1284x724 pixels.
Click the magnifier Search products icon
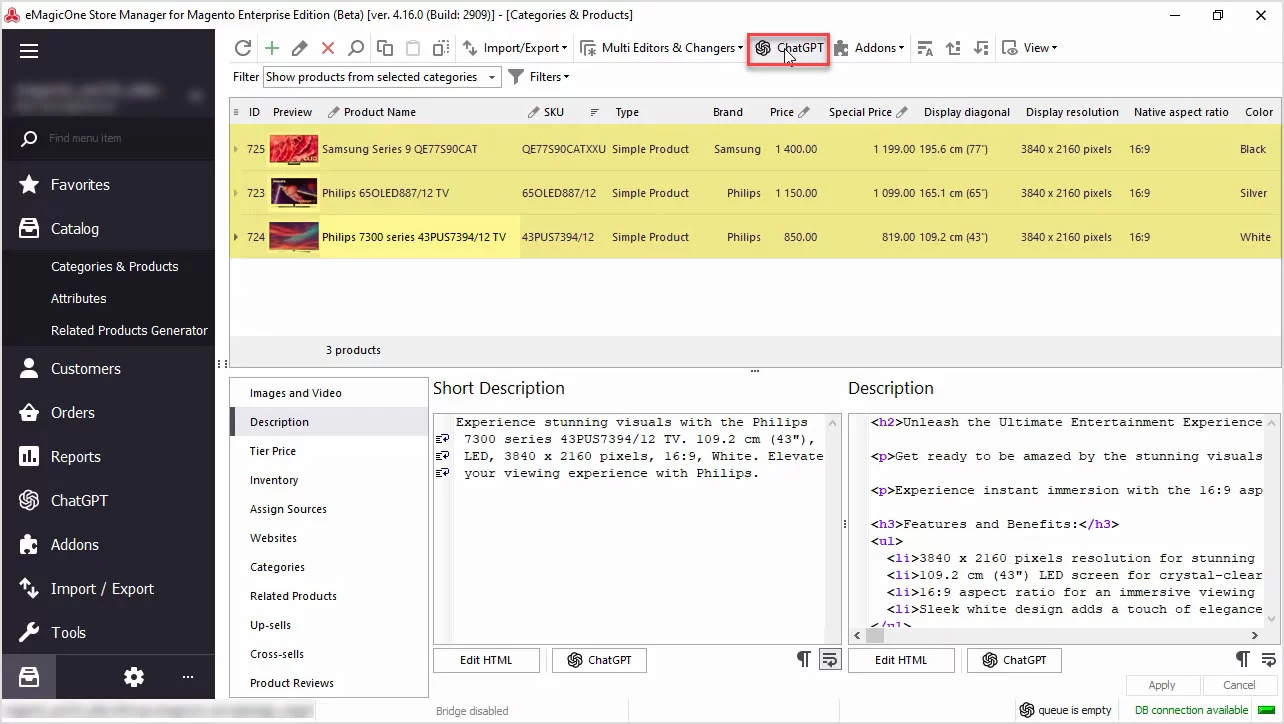coord(356,48)
